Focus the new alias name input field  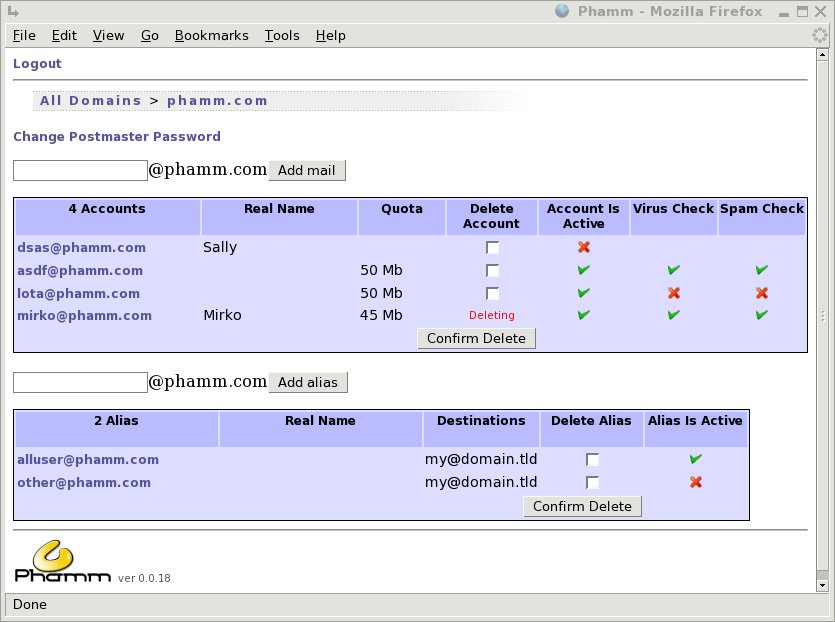tap(81, 382)
